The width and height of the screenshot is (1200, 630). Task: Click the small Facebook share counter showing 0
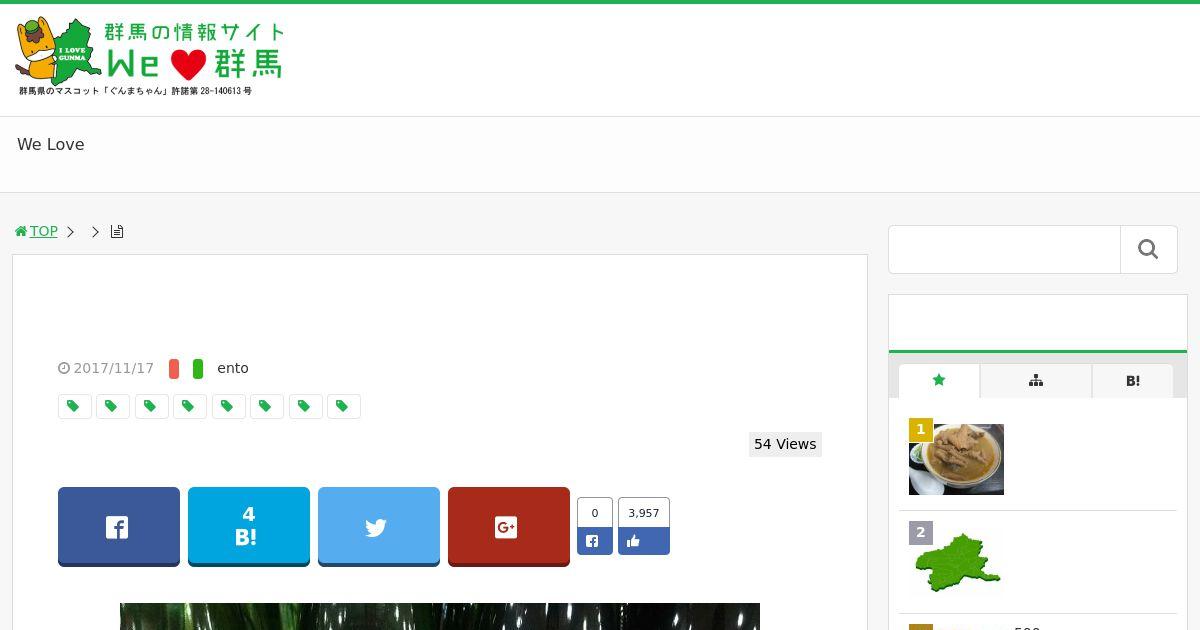click(594, 526)
